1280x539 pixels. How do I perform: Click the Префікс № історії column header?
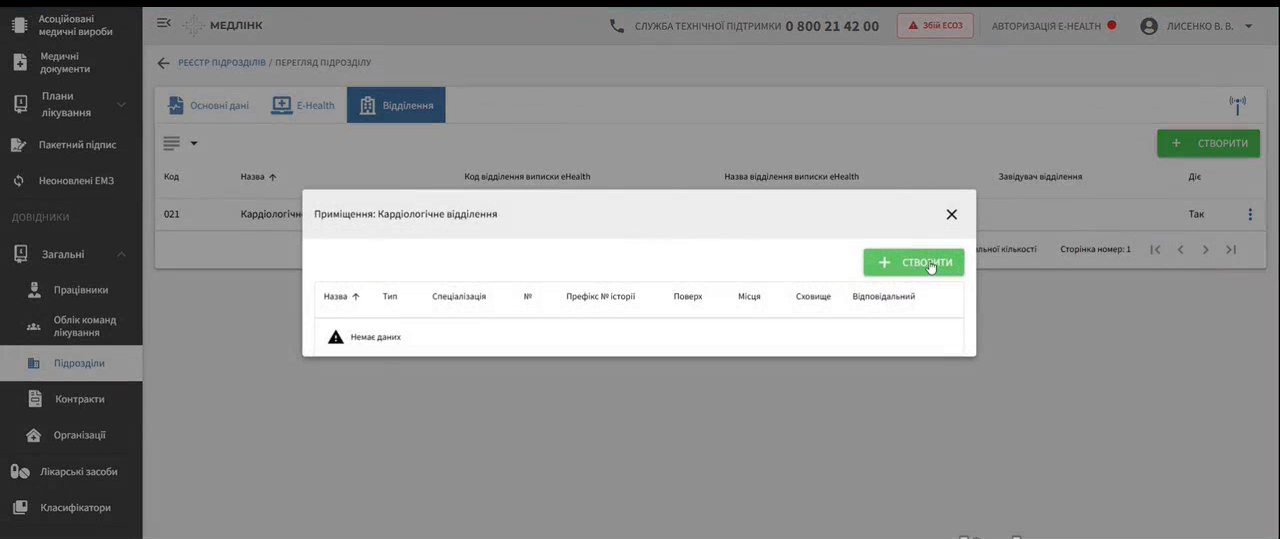600,296
